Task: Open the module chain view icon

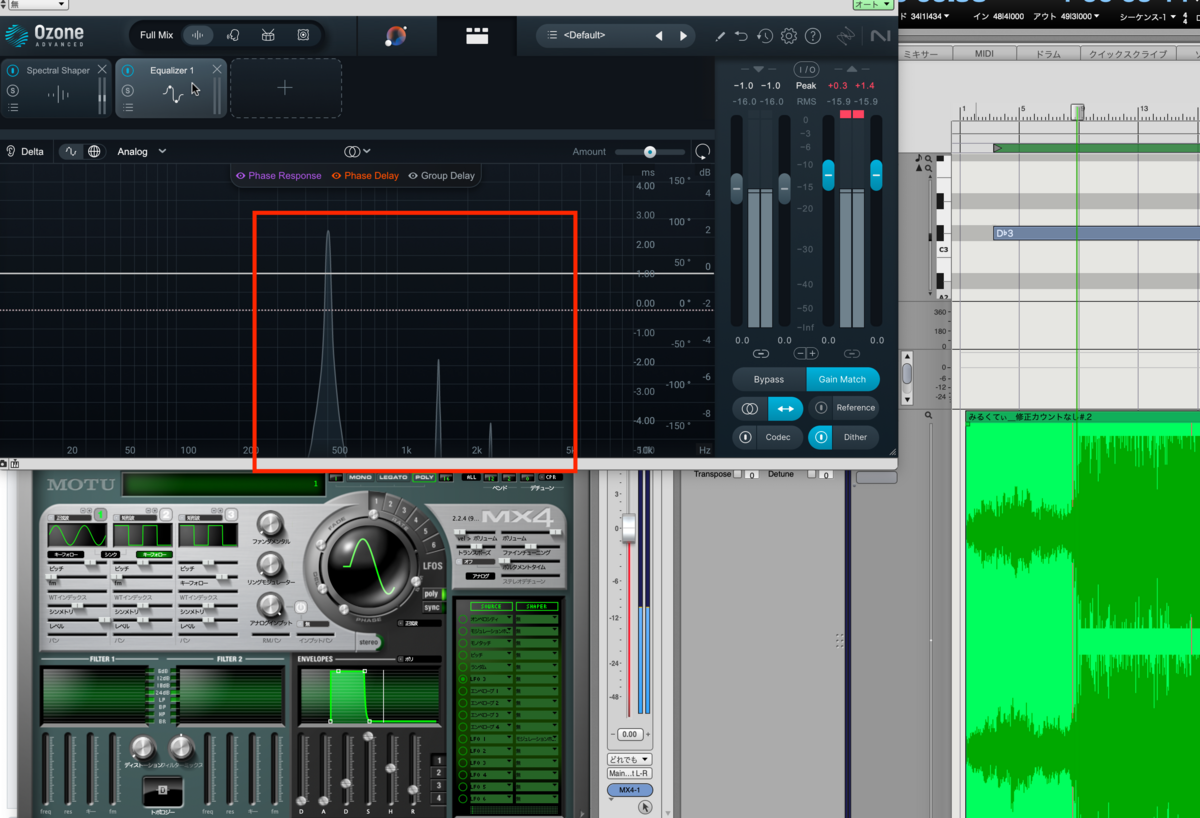Action: (477, 36)
